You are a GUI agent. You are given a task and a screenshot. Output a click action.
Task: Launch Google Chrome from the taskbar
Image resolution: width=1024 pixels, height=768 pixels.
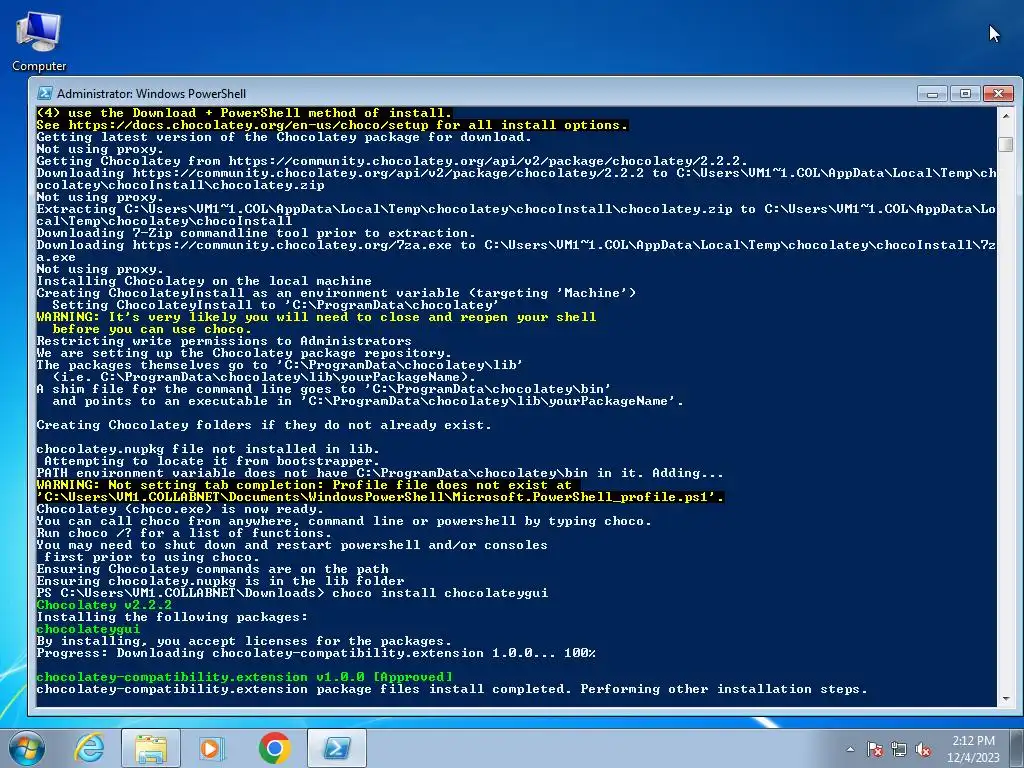pyautogui.click(x=274, y=748)
